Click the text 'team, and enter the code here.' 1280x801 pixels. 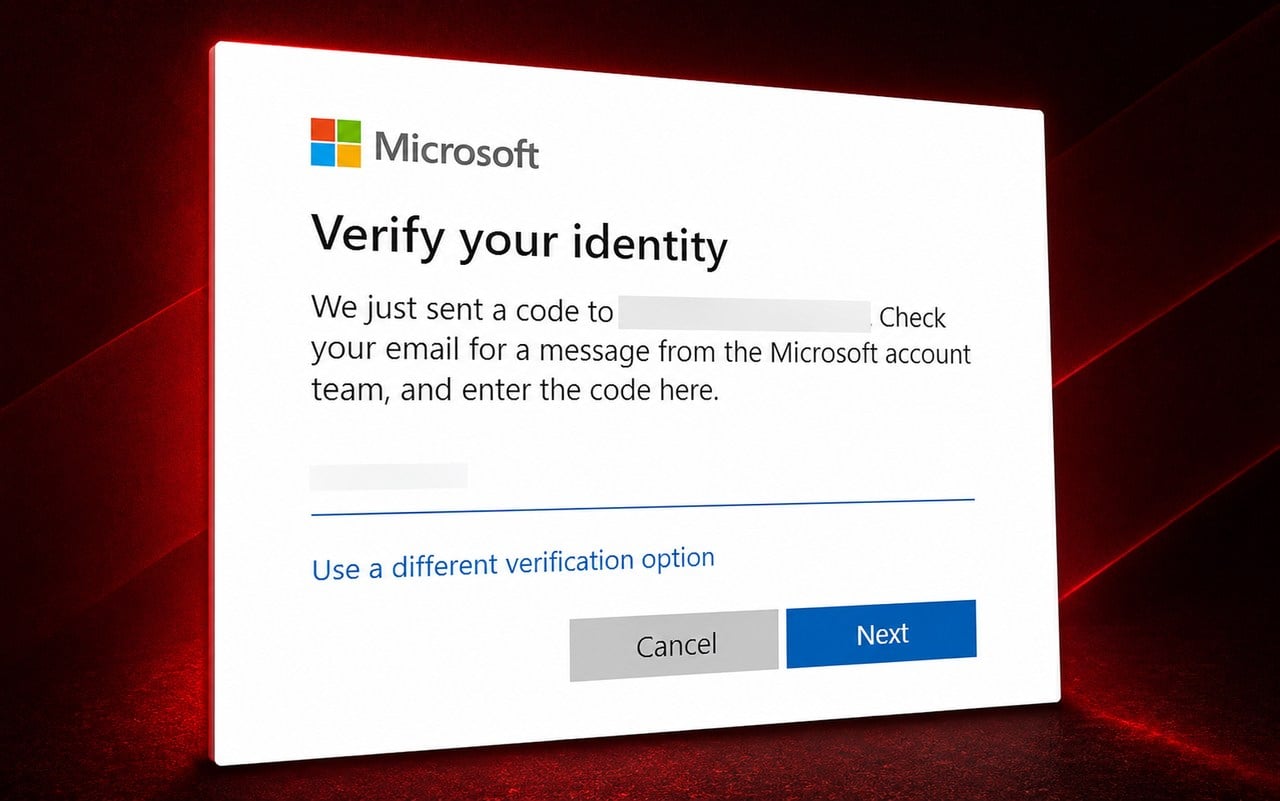[x=515, y=389]
